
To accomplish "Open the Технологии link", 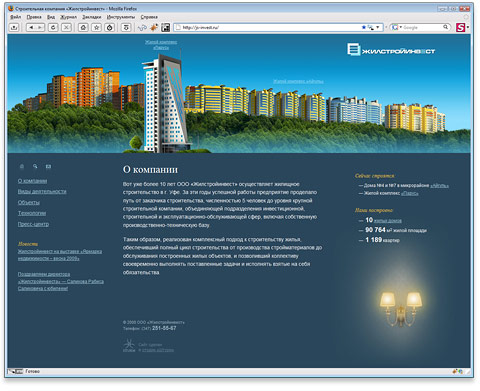I will pos(32,213).
